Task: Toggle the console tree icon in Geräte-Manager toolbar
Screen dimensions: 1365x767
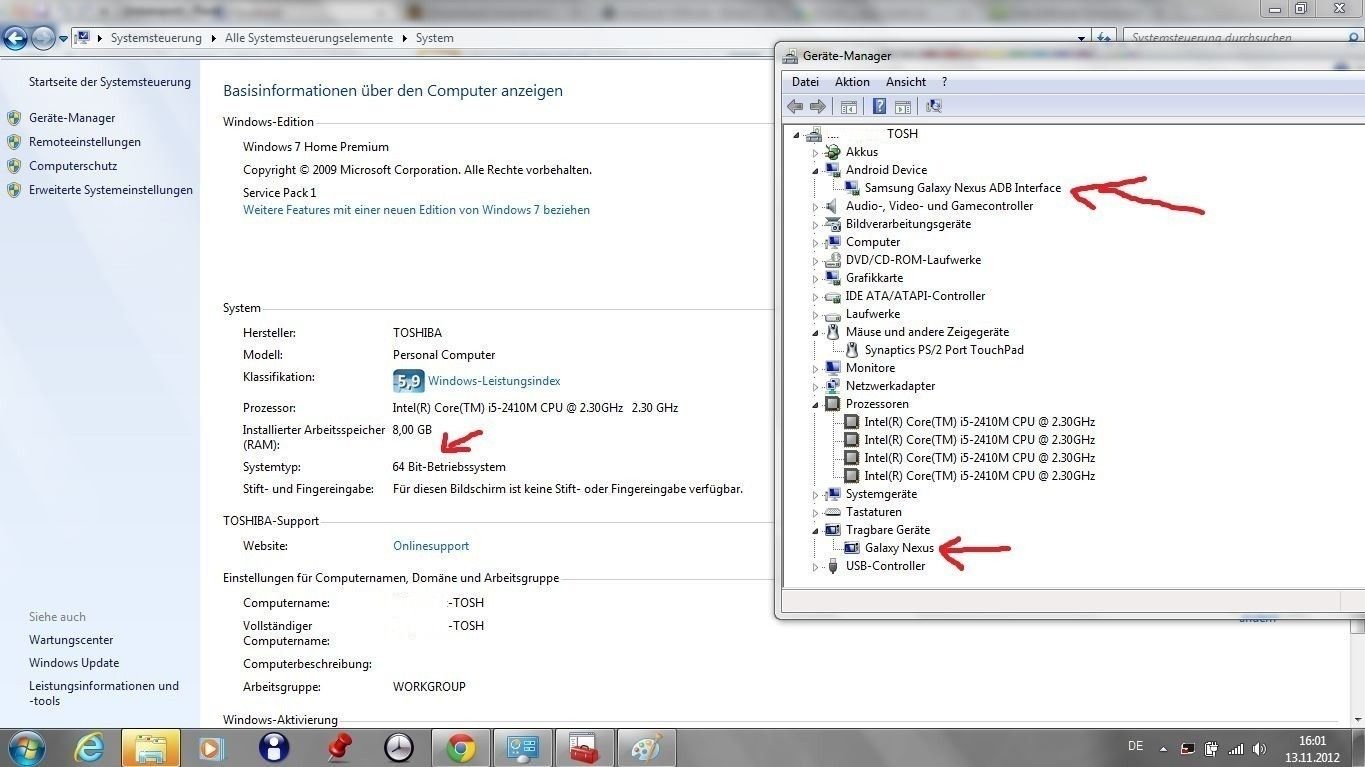Action: coord(849,106)
